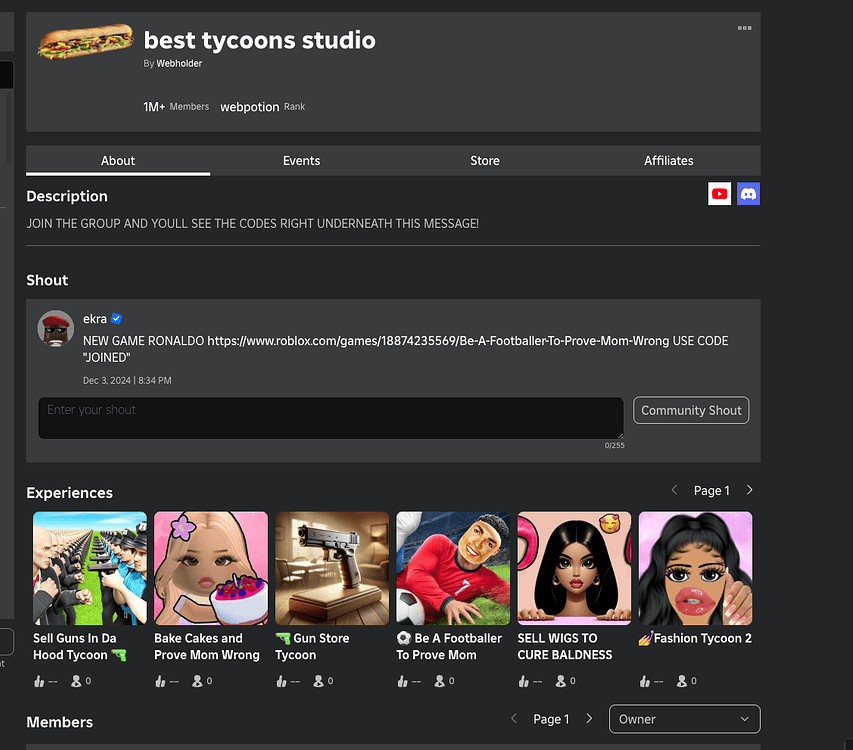
Task: Click thumbs-up icon under SELL WIGS TO CURE BALDNESS
Action: tap(523, 681)
